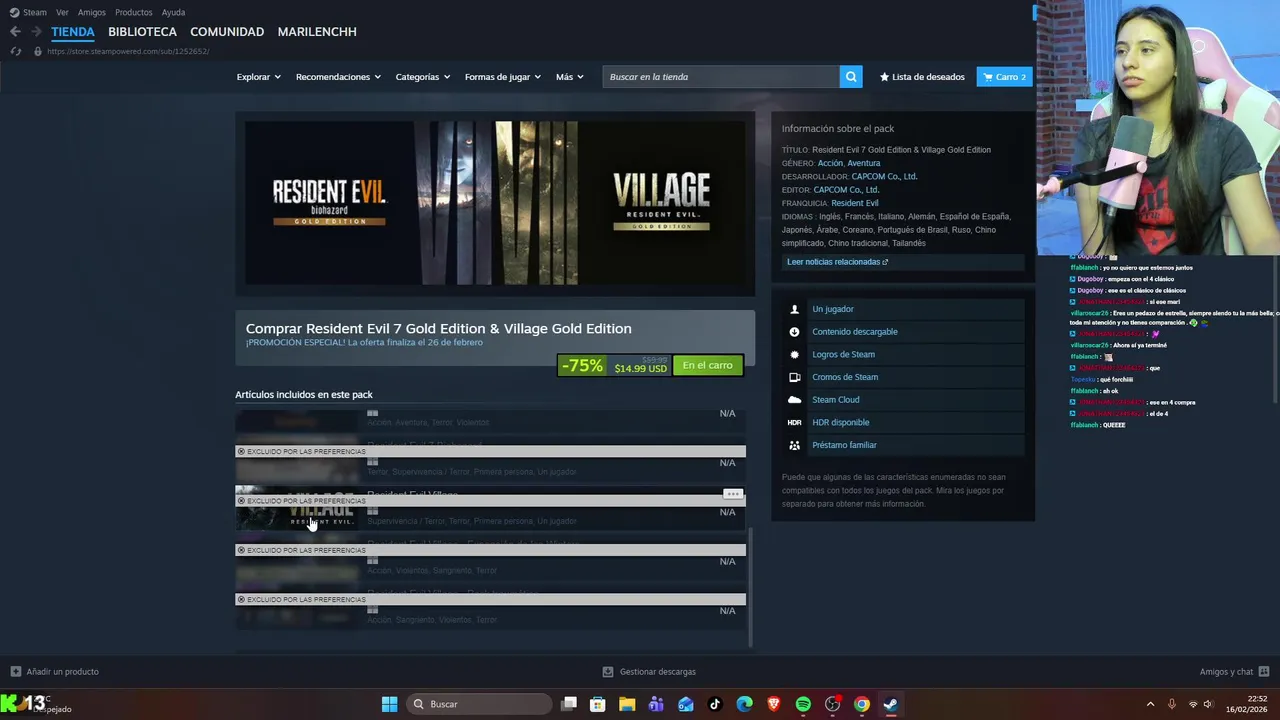1280x720 pixels.
Task: Click the HDR disponible badge icon
Action: (x=795, y=423)
